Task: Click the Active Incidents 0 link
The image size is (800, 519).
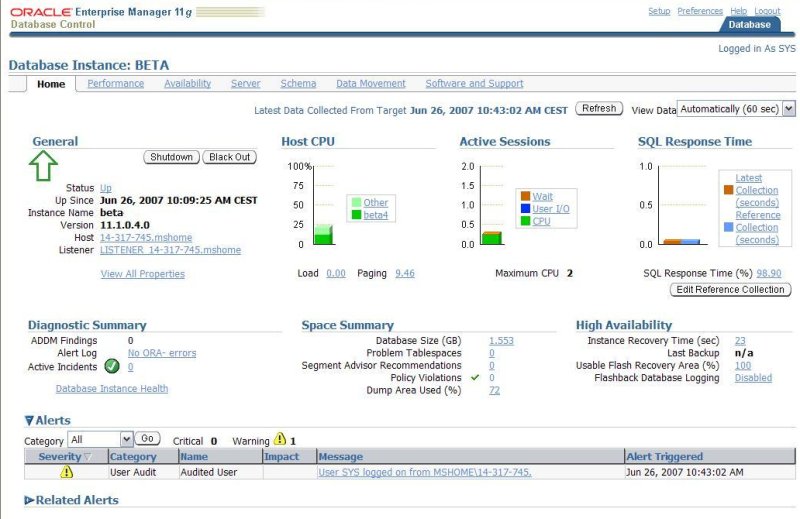Action: tap(131, 366)
